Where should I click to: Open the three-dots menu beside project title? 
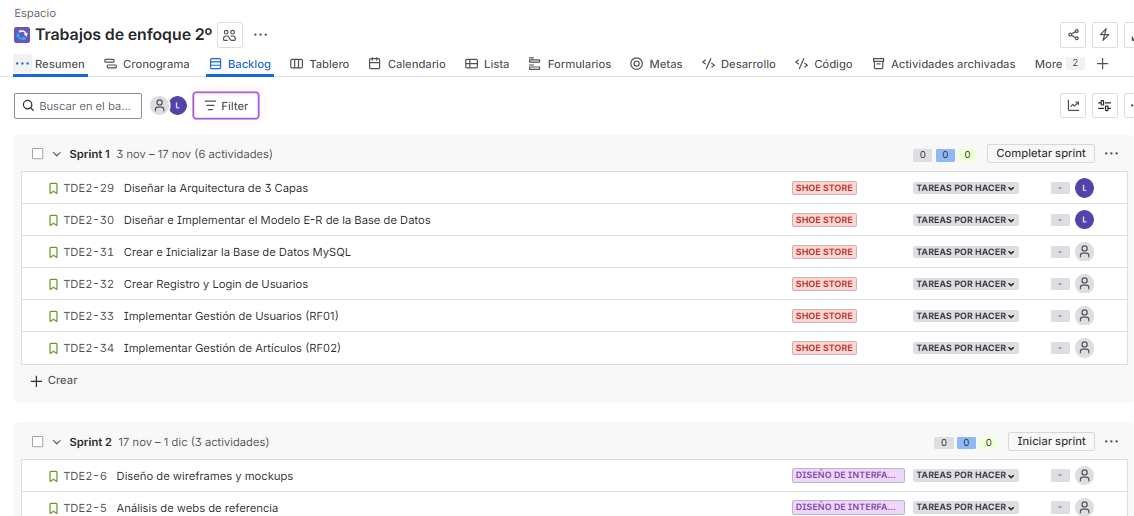[260, 35]
